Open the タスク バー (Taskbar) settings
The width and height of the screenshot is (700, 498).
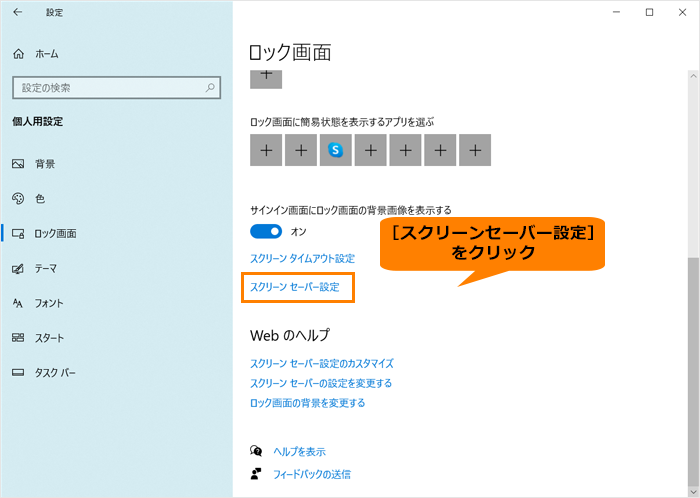pyautogui.click(x=54, y=373)
